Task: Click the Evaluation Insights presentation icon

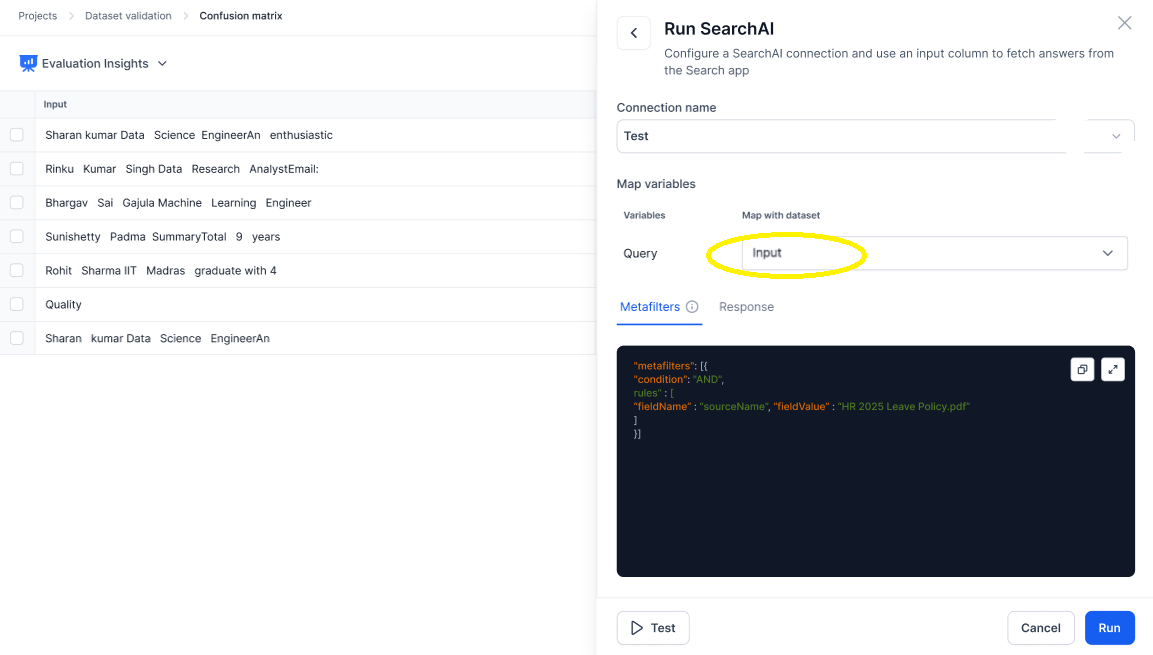Action: pos(28,63)
